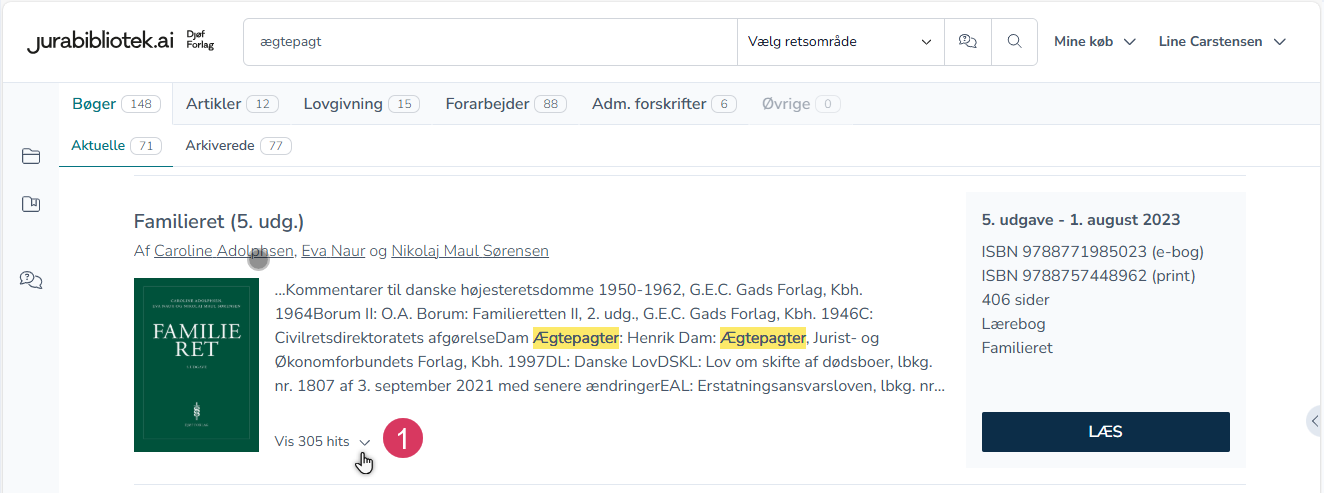Open the chat bubbles sidebar icon

[x=31, y=280]
